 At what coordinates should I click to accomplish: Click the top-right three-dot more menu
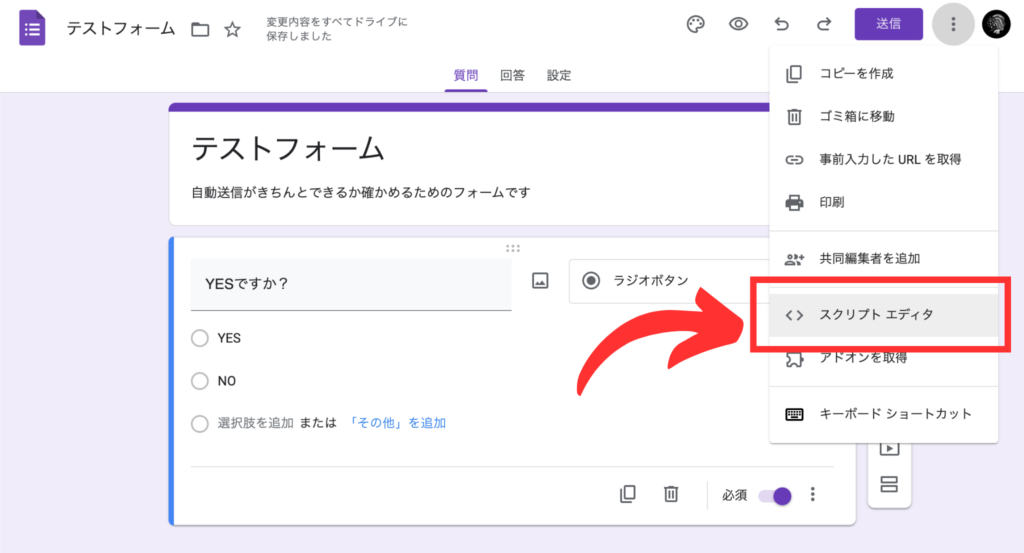(953, 25)
